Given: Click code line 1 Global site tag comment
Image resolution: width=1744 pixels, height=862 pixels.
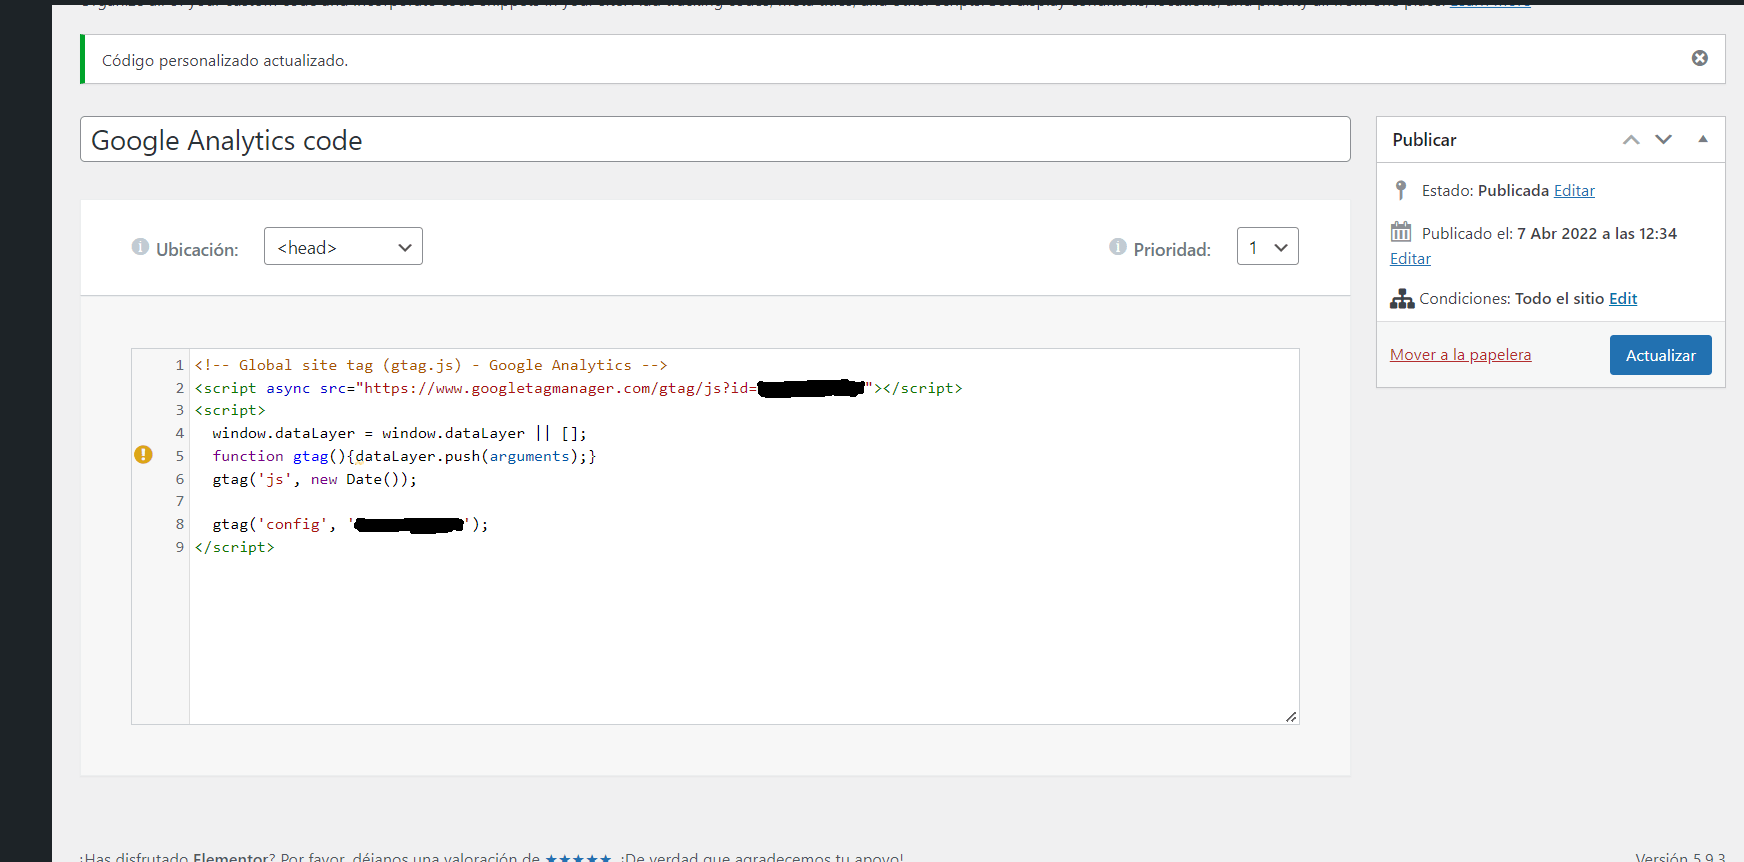Looking at the screenshot, I should point(431,365).
